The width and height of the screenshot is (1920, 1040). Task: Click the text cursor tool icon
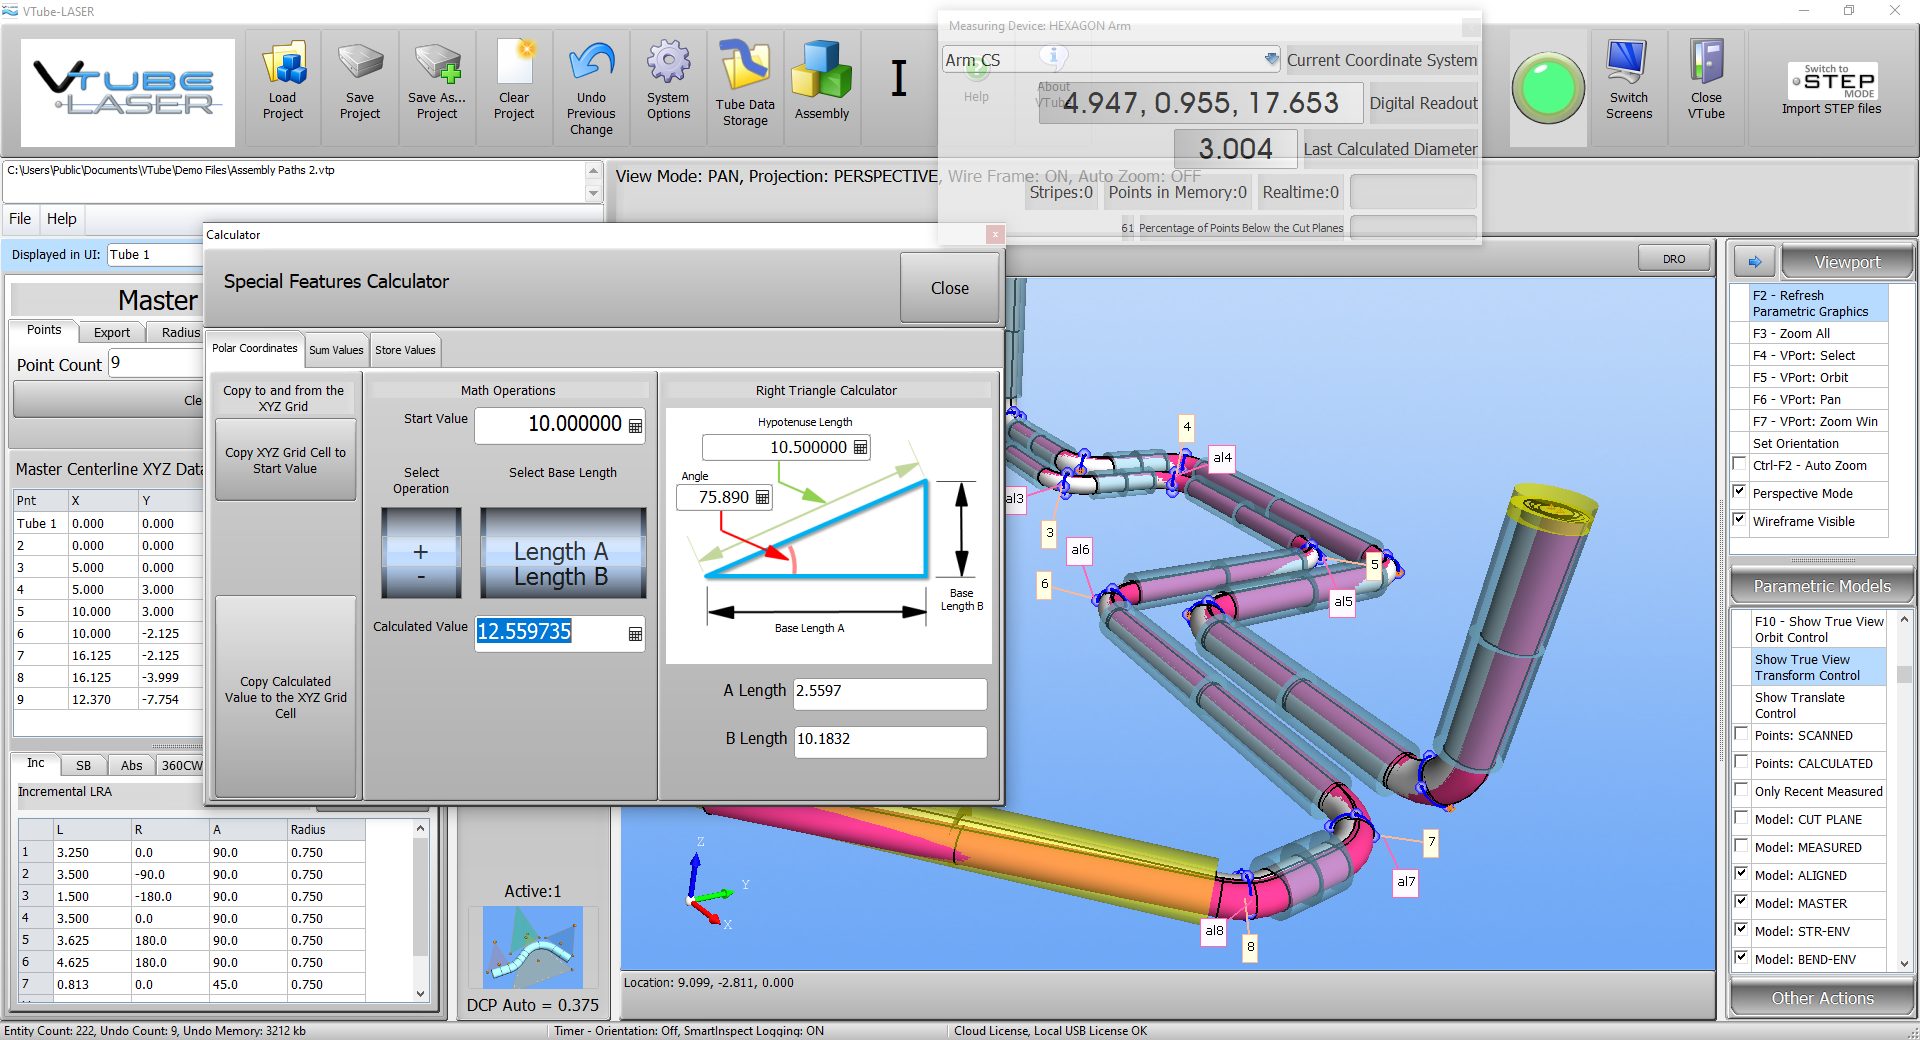click(x=899, y=78)
